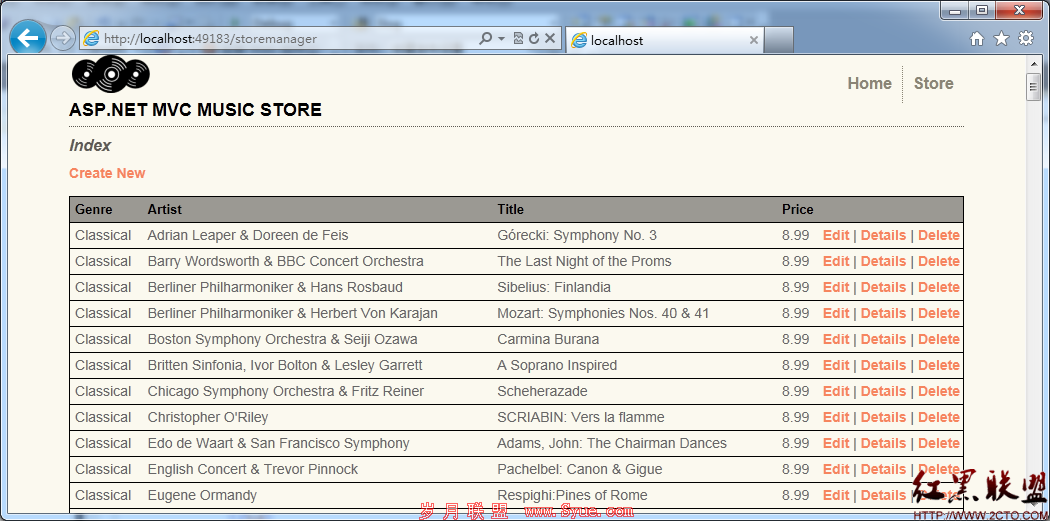Details for Pachelbel: Canon & Gigue
This screenshot has width=1050, height=521.
883,469
